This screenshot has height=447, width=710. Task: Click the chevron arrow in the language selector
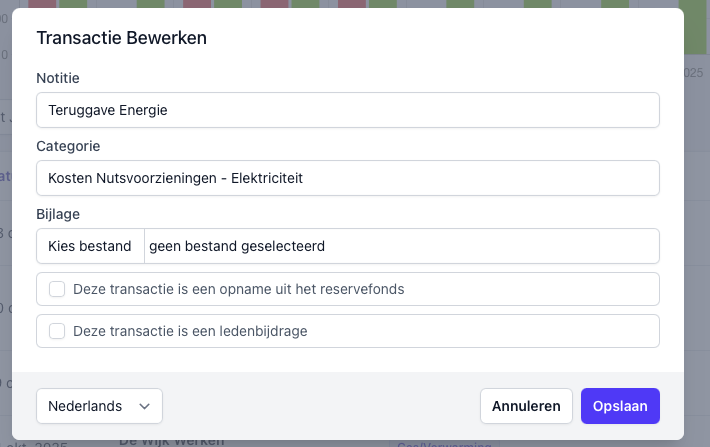pyautogui.click(x=145, y=406)
